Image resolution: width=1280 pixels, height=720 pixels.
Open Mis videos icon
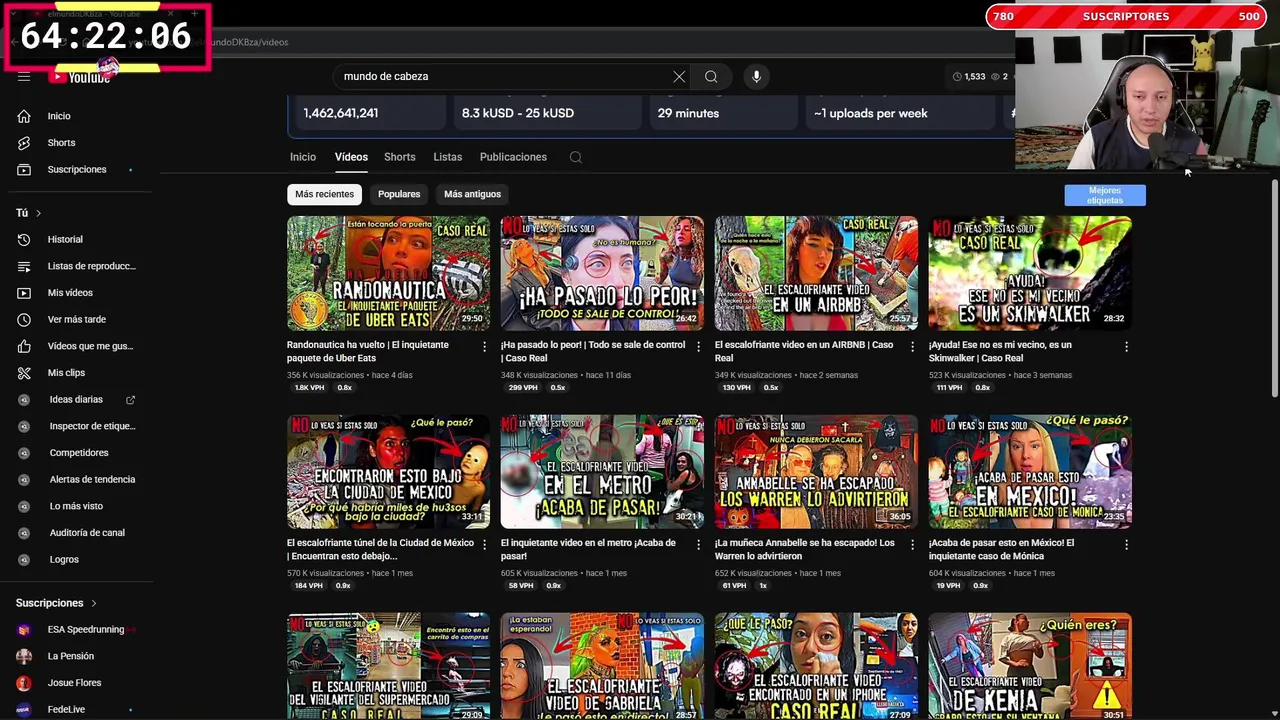[24, 293]
